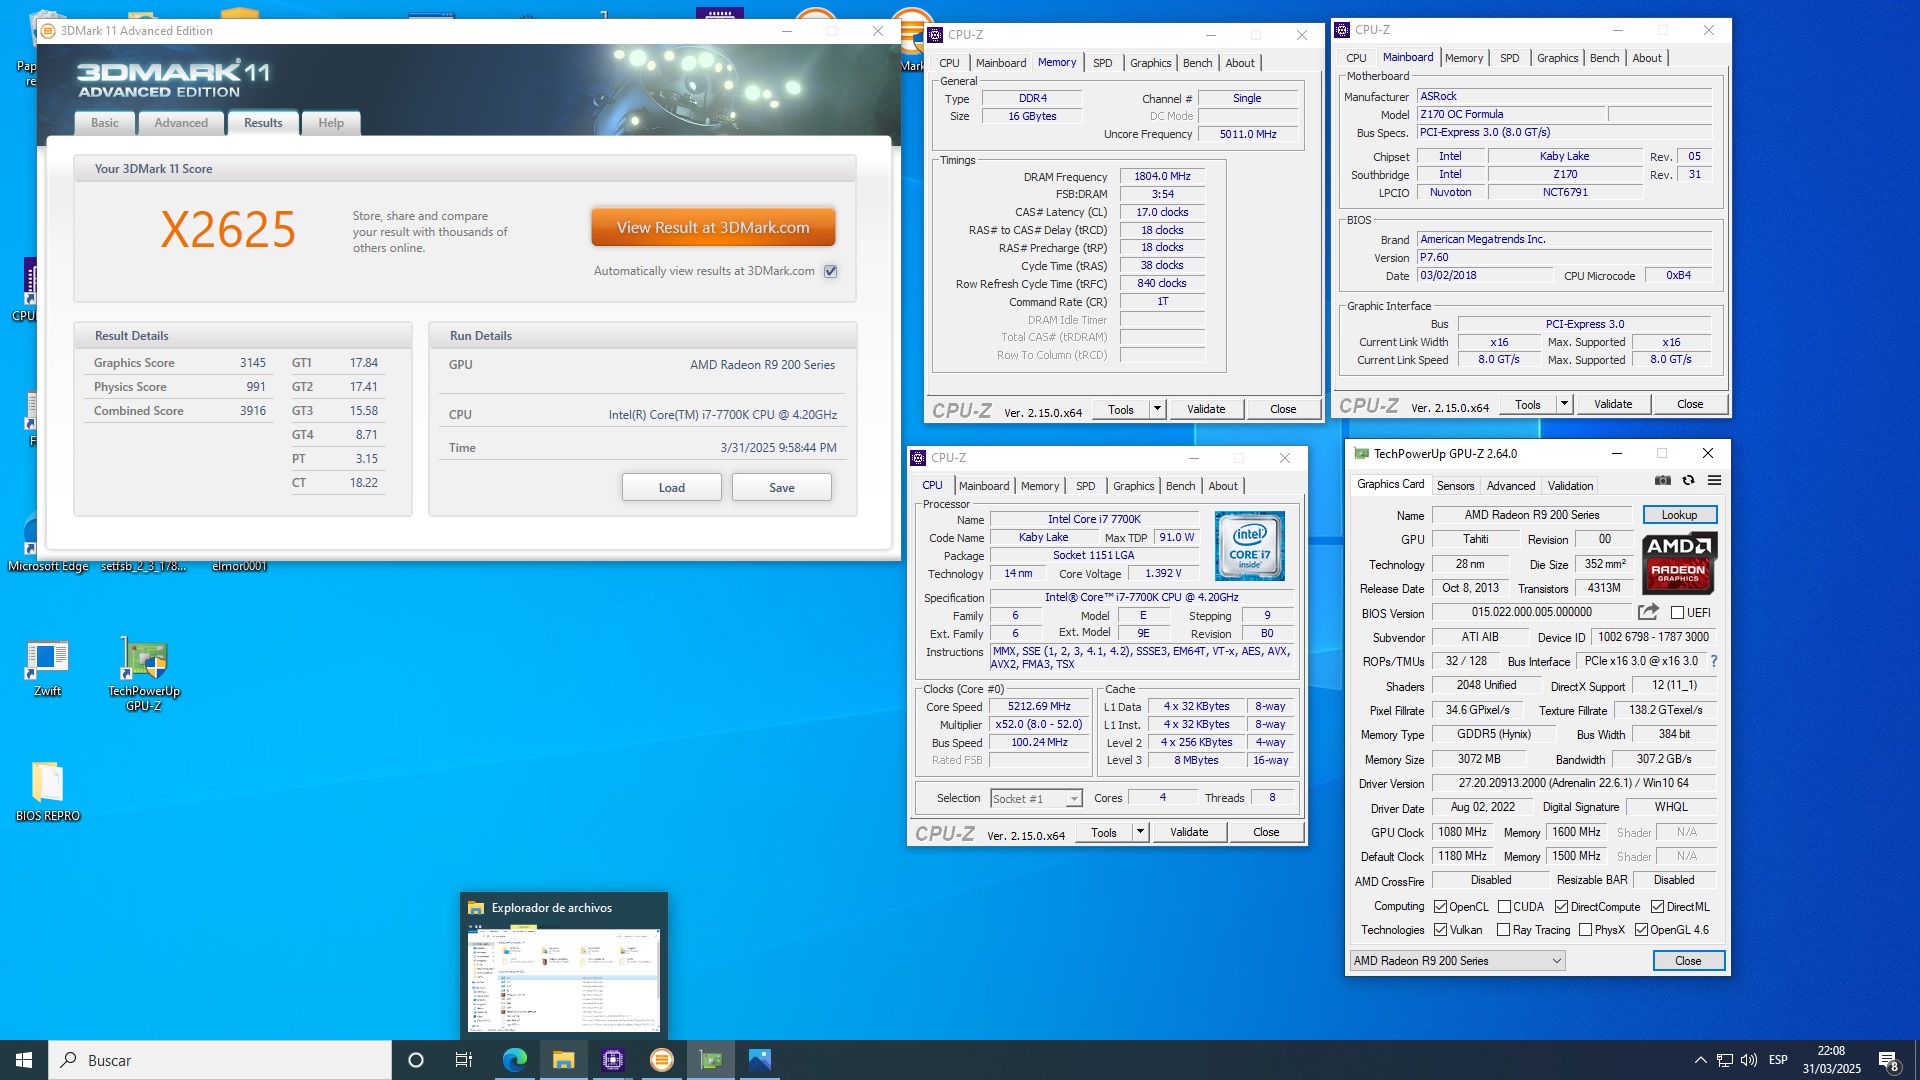Click the Save button in 3DMark
Screen dimensions: 1920x1080
coord(782,488)
